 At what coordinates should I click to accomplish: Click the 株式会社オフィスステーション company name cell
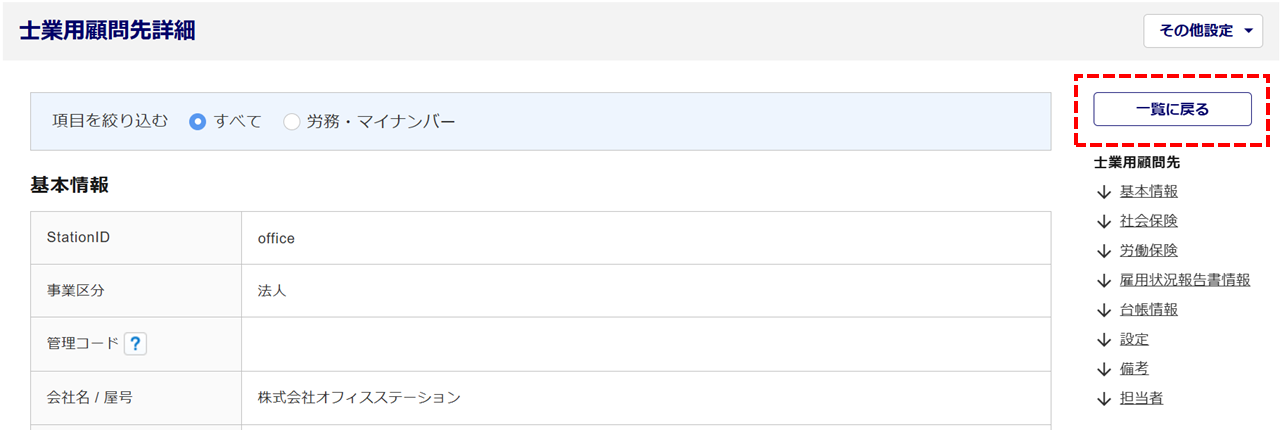(359, 398)
